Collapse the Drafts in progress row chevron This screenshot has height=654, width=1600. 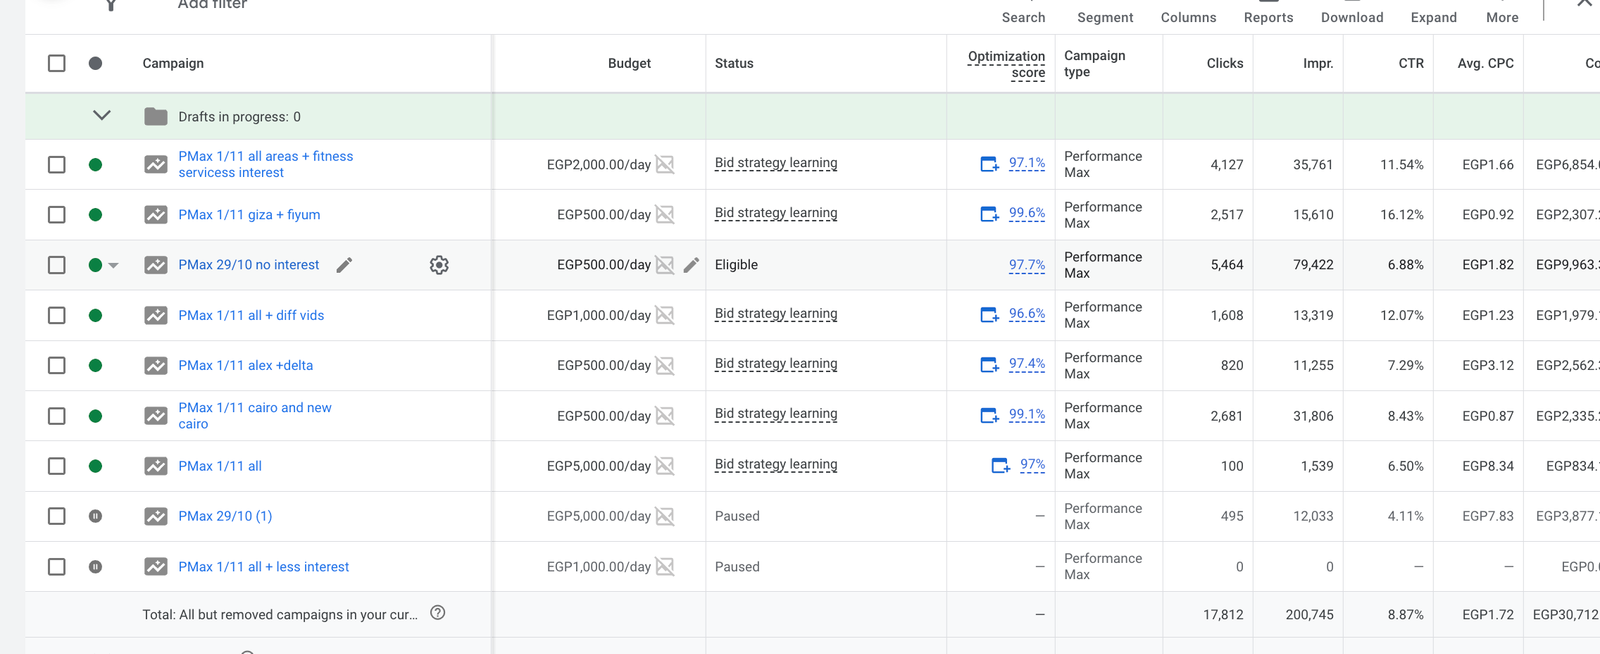[102, 116]
